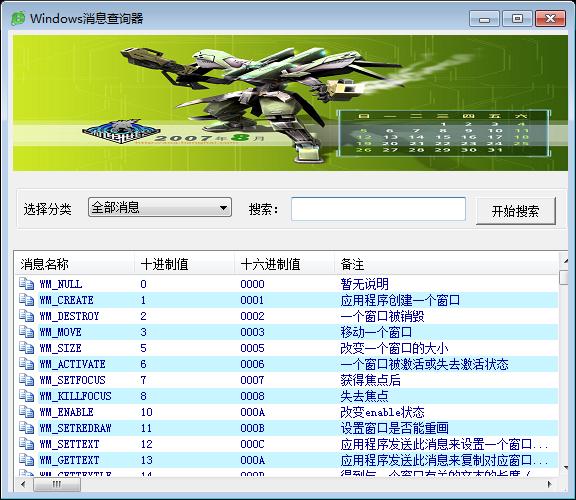Click the icon next to WM_SETFOCUS
The image size is (576, 500).
click(x=26, y=380)
